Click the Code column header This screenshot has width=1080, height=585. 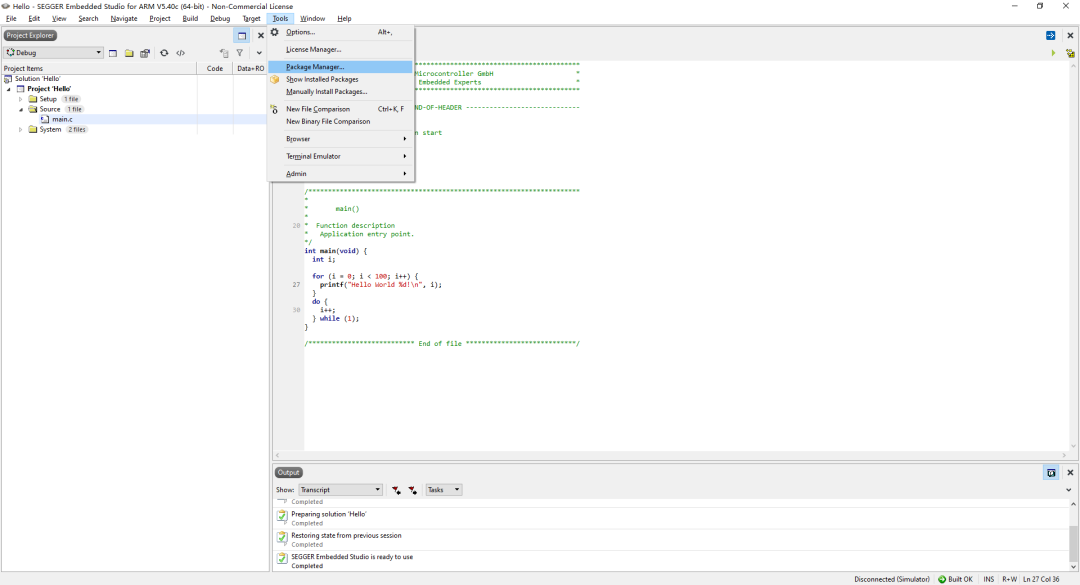tap(215, 68)
